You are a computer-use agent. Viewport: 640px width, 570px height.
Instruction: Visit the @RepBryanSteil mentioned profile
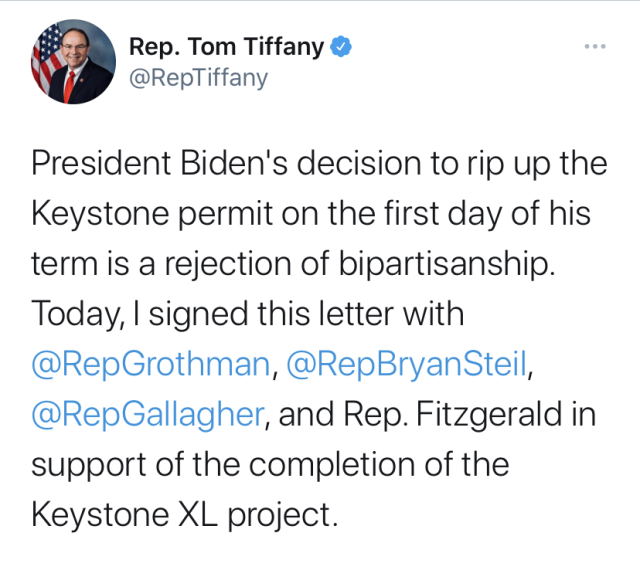click(406, 366)
